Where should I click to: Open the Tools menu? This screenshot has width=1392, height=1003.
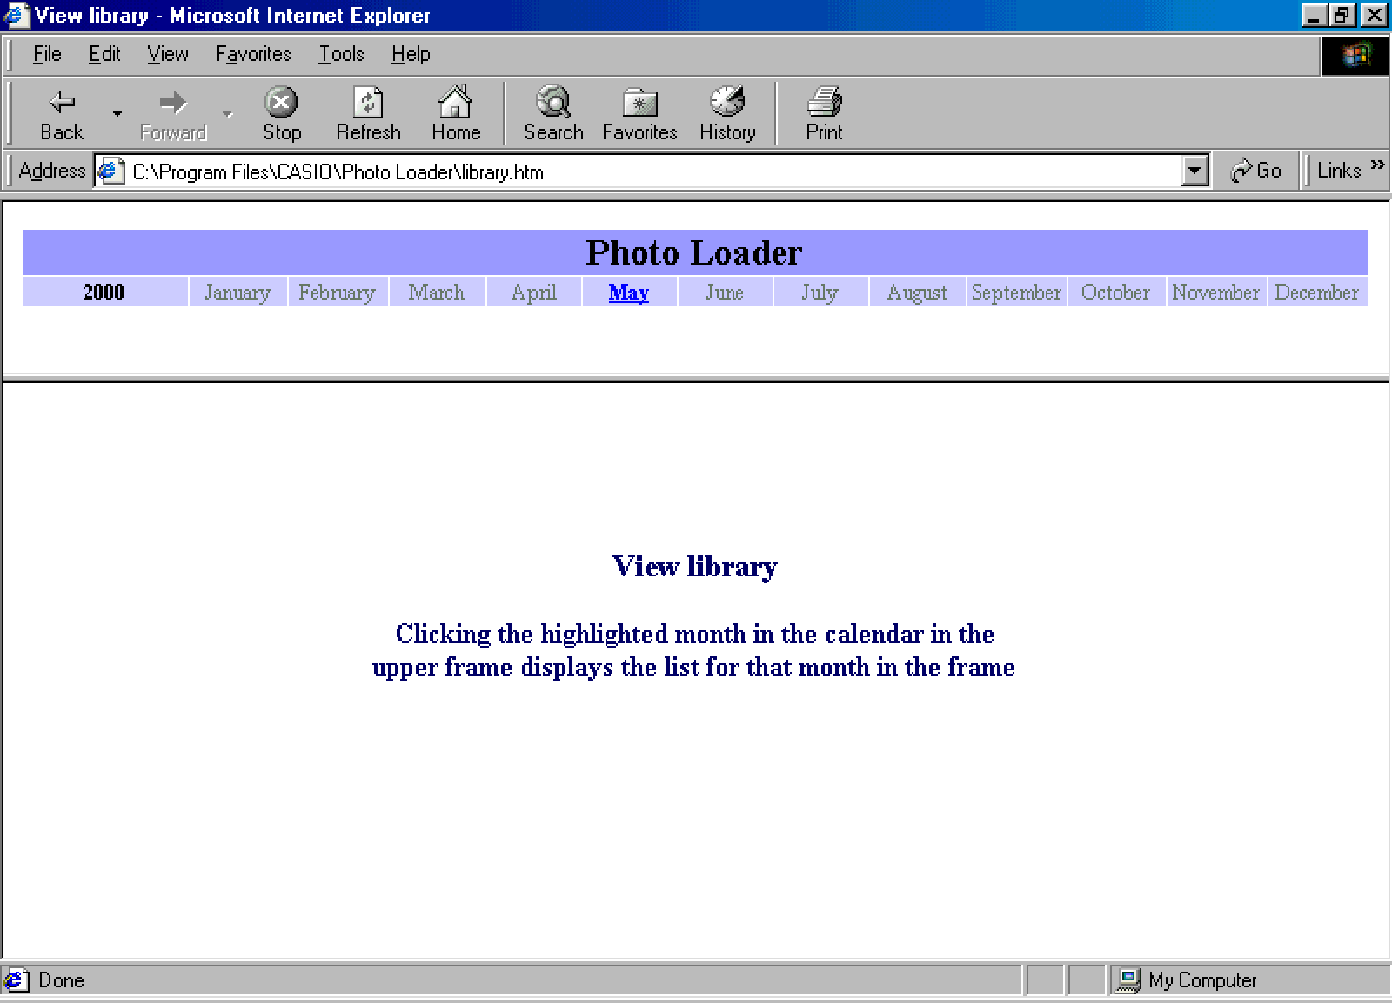tap(341, 54)
